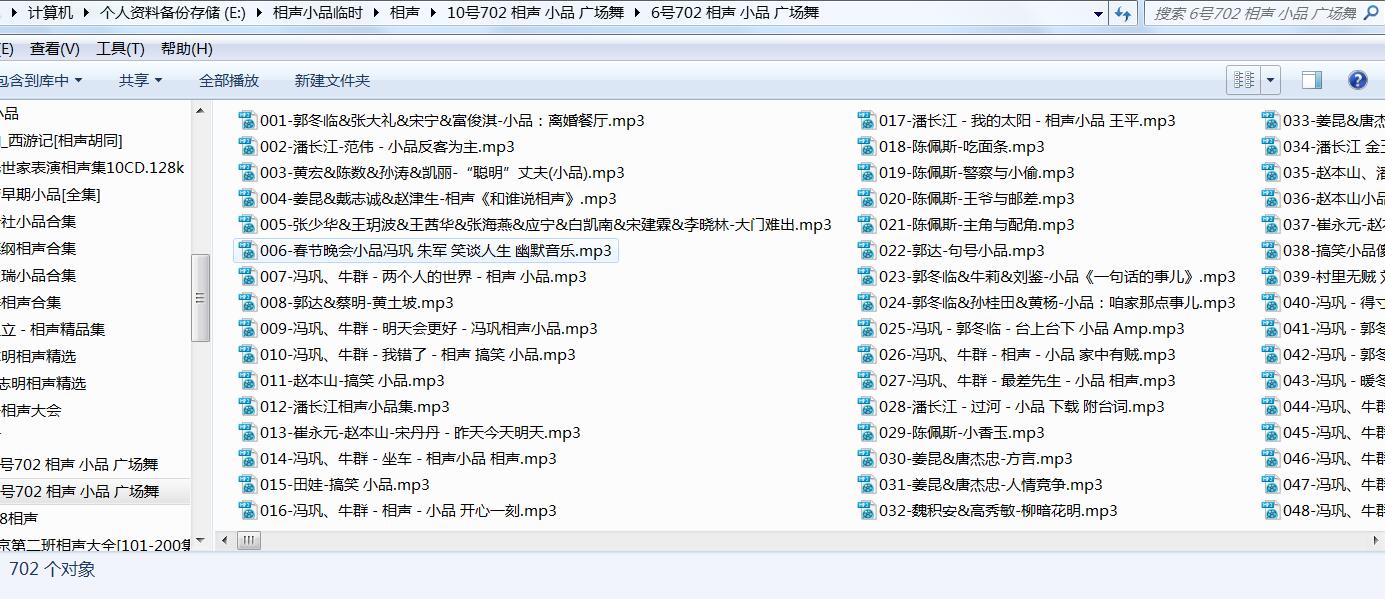The width and height of the screenshot is (1385, 599).
Task: Expand breadcrumb arrow after 计算机
Action: 86,13
